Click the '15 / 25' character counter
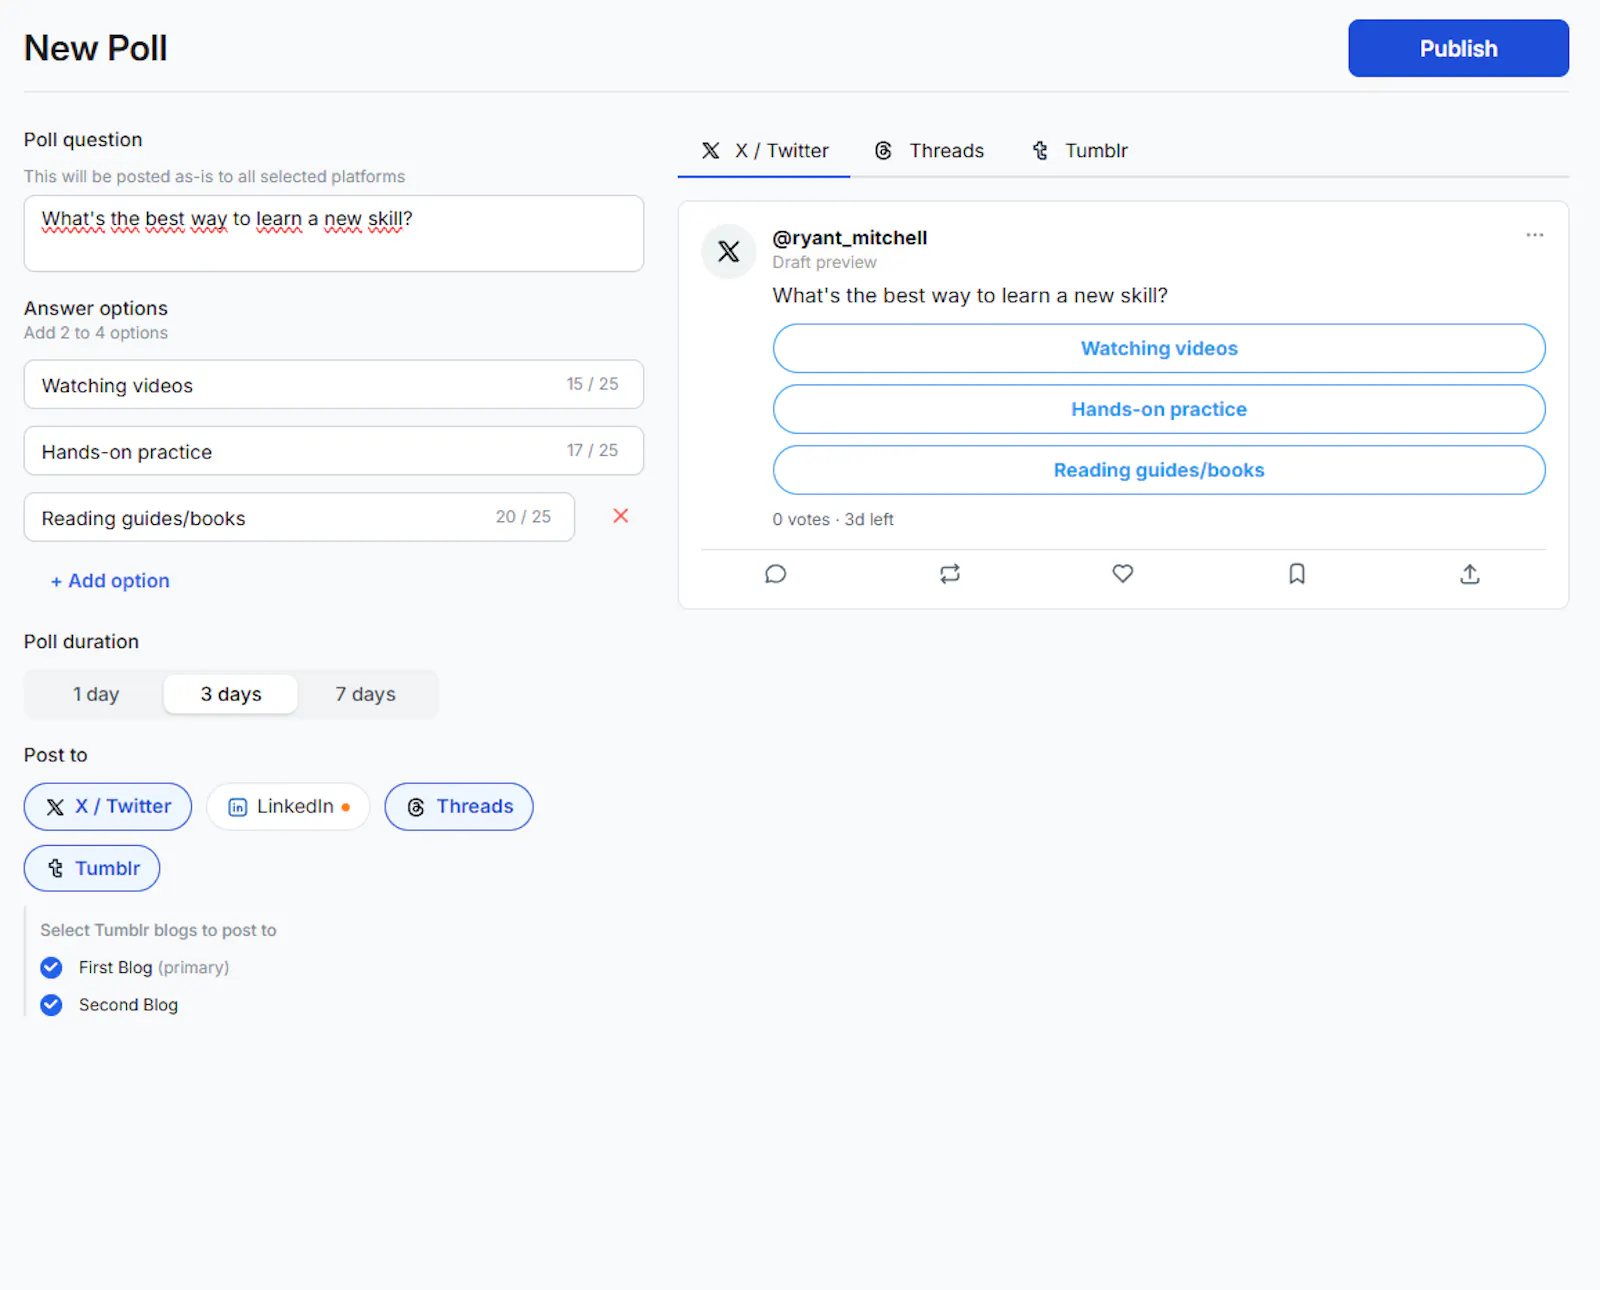This screenshot has width=1600, height=1290. point(592,384)
